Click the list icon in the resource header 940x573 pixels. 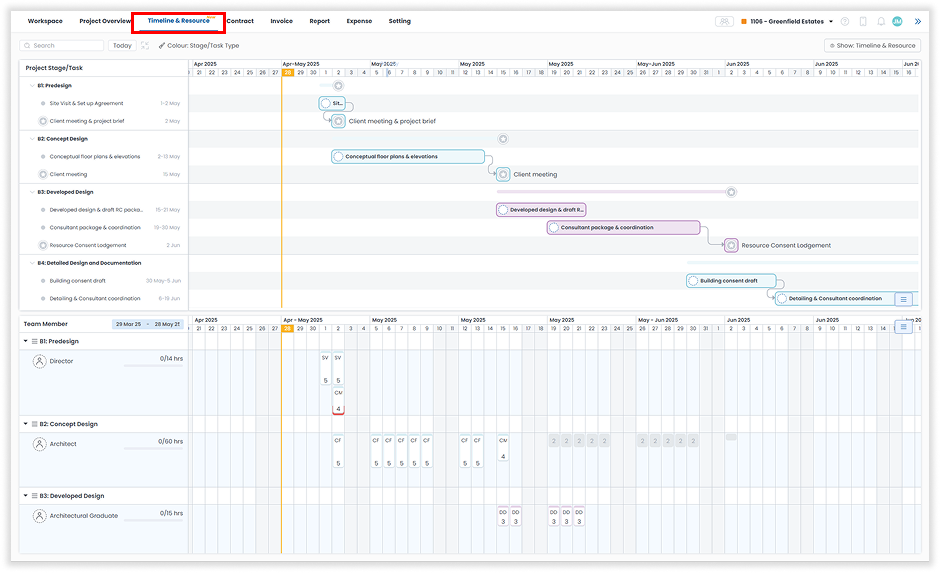[x=903, y=327]
